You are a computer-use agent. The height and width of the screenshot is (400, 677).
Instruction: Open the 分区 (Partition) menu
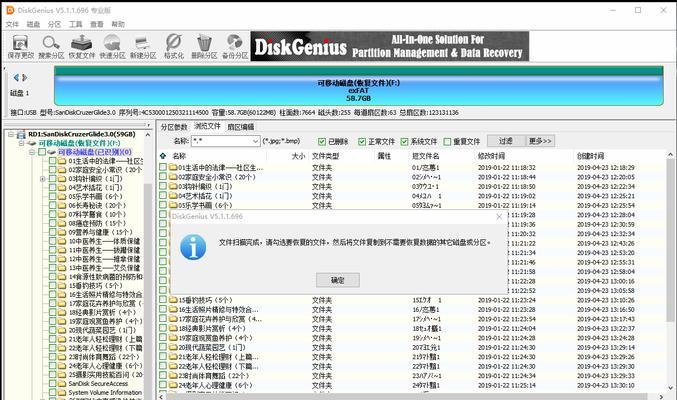tap(54, 24)
